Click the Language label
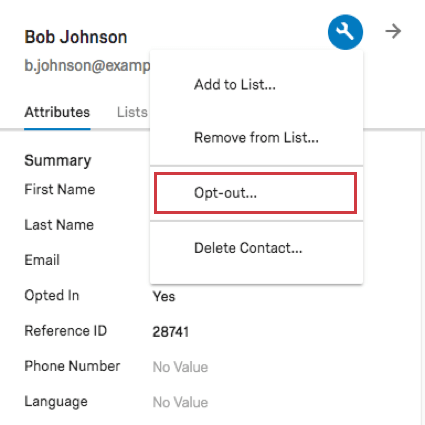The image size is (425, 425). (56, 402)
